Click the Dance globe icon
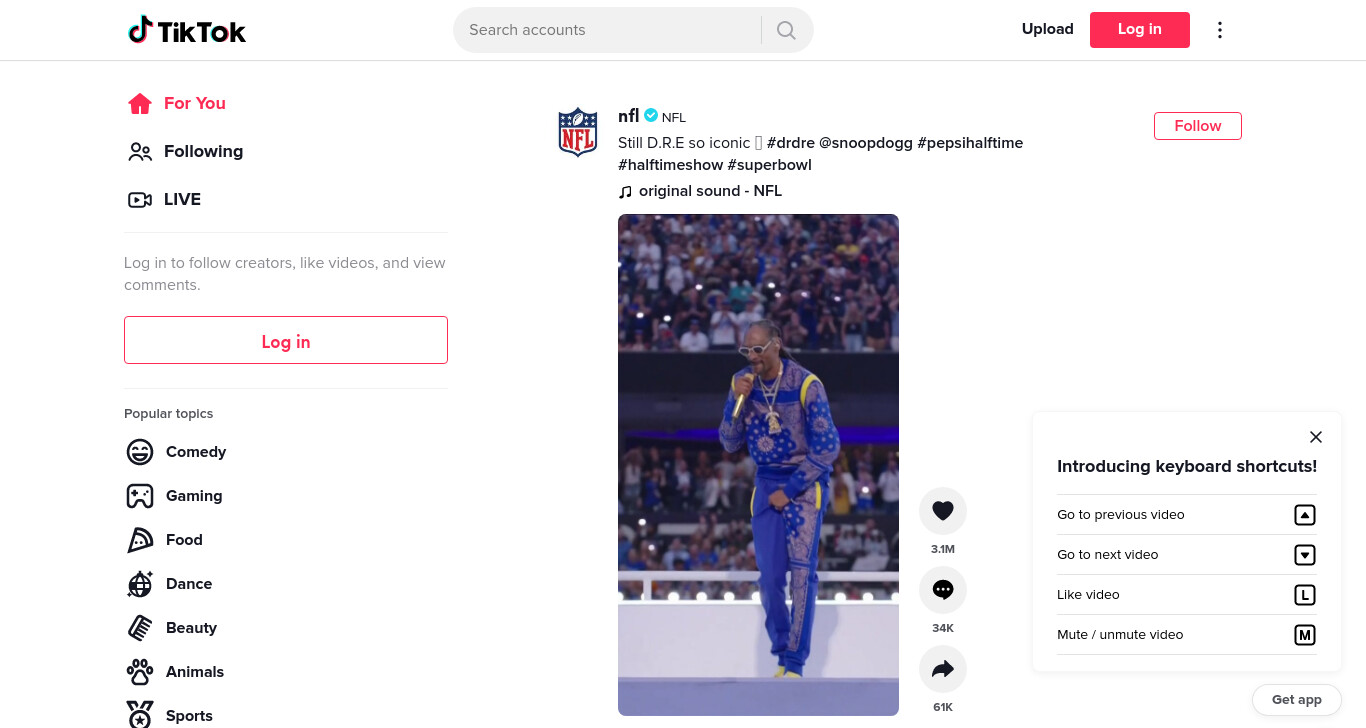 [x=140, y=584]
